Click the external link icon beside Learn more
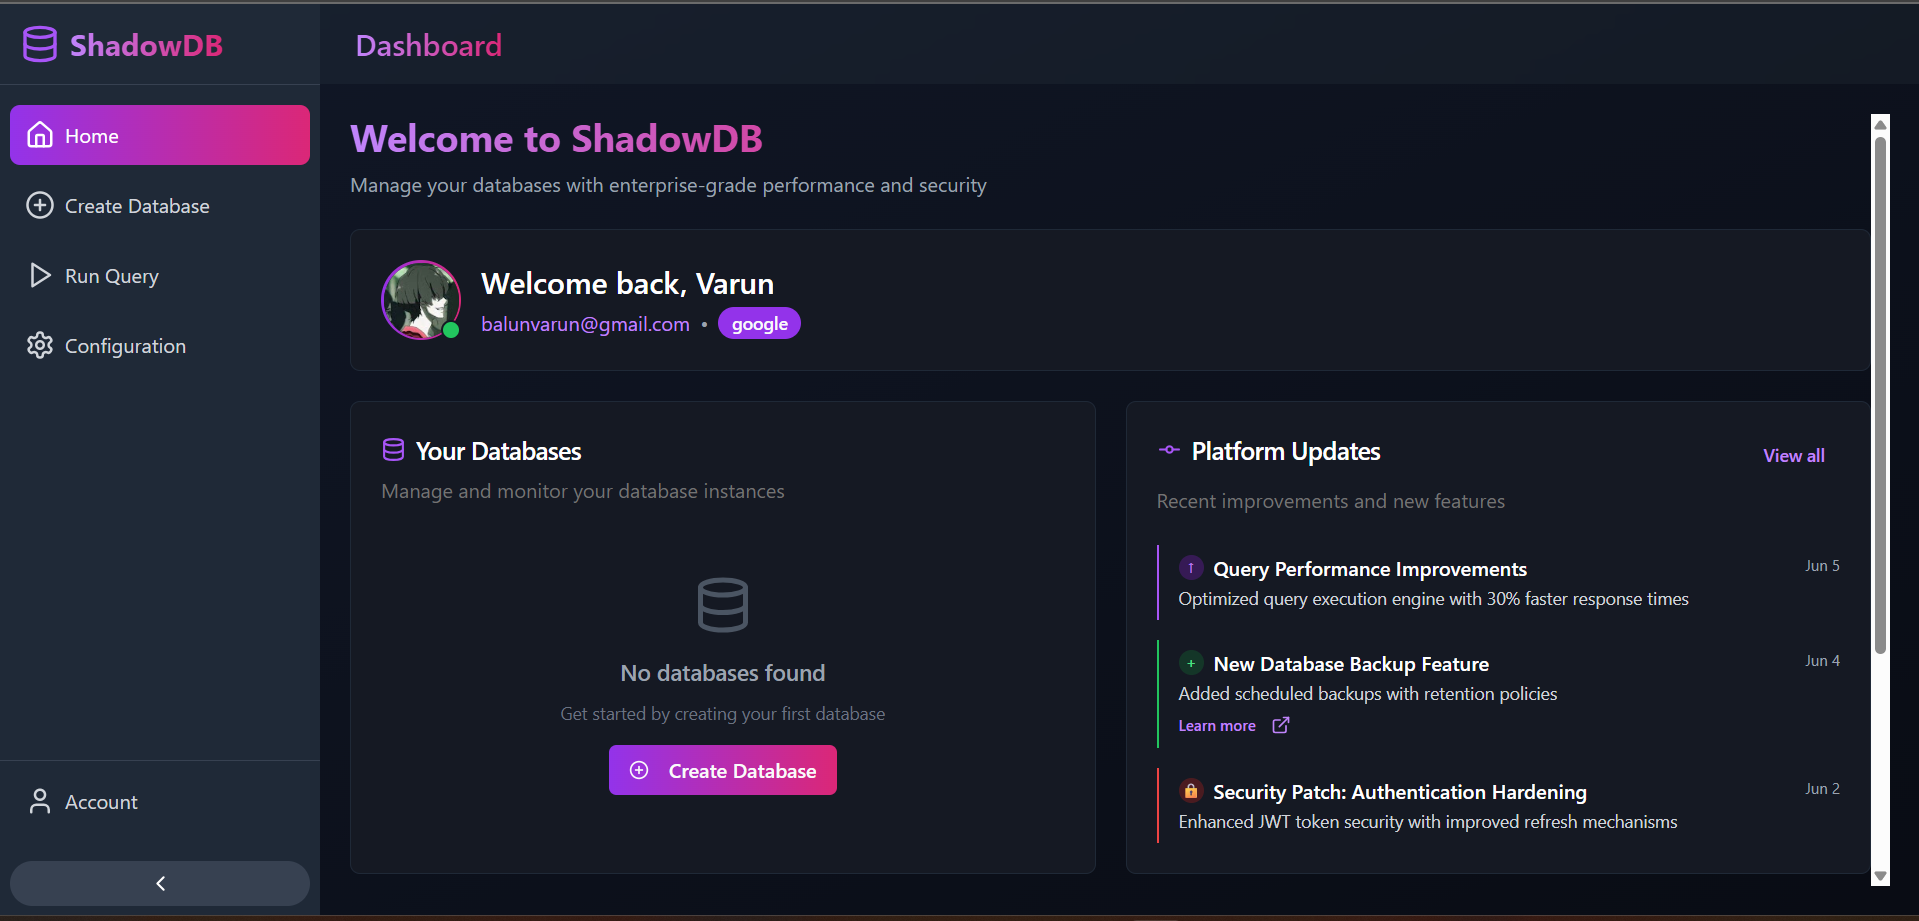Screen dimensions: 1919x921 1280,725
